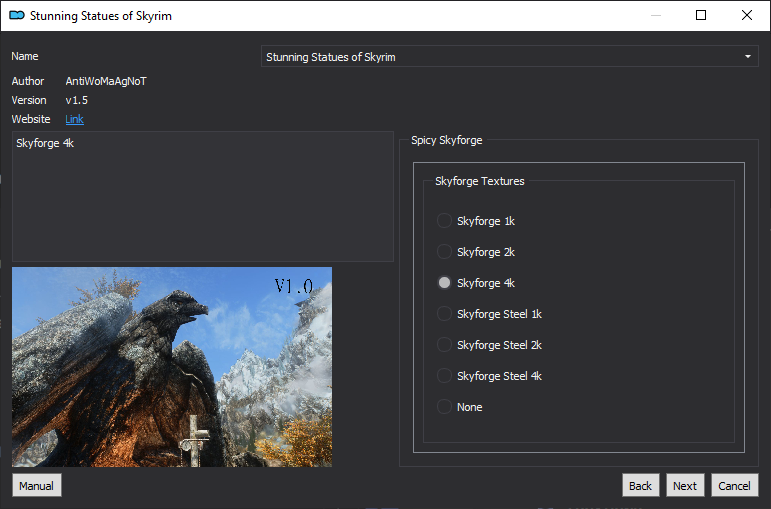
Task: Minimize the installer window
Action: [x=655, y=15]
